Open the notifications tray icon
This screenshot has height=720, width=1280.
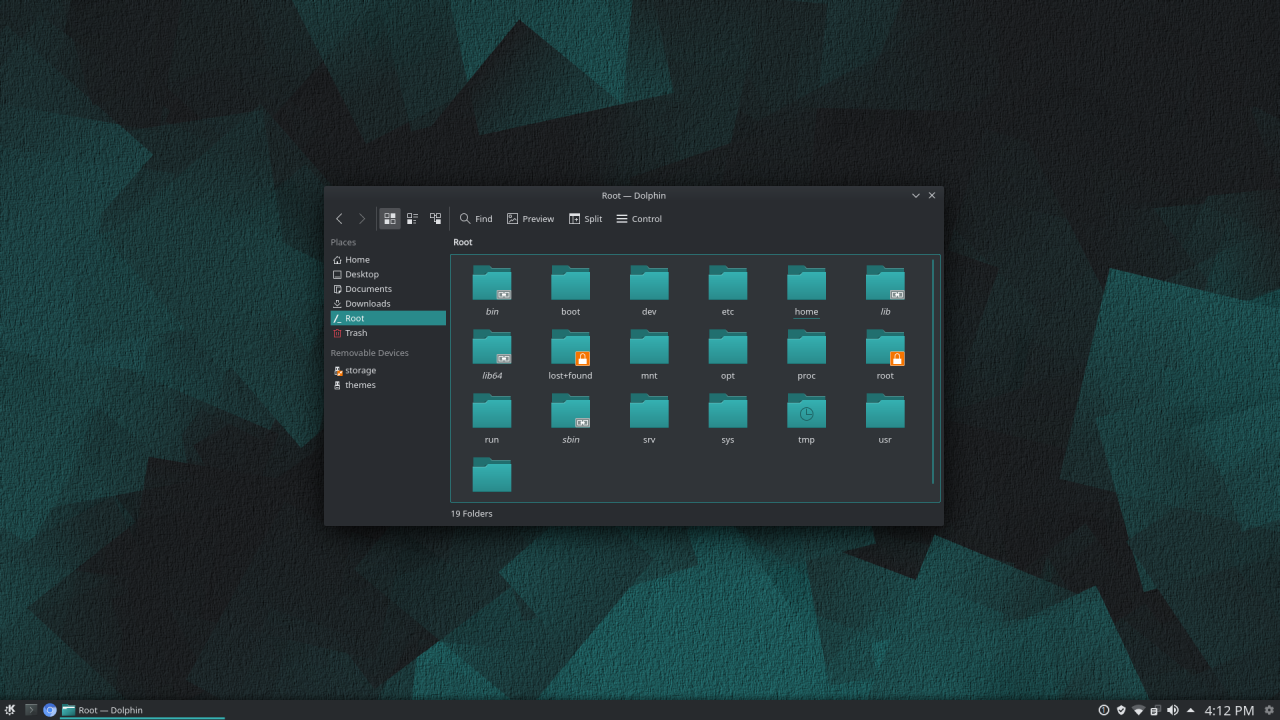coord(1104,710)
